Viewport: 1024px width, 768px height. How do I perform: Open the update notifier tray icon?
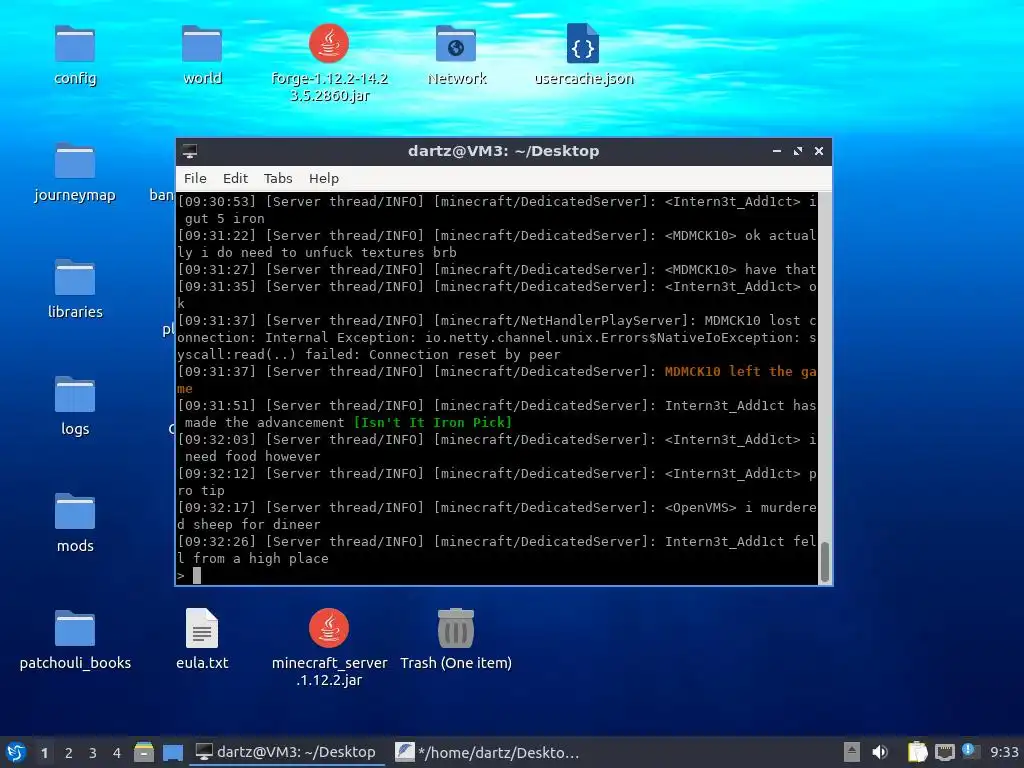pyautogui.click(x=969, y=752)
